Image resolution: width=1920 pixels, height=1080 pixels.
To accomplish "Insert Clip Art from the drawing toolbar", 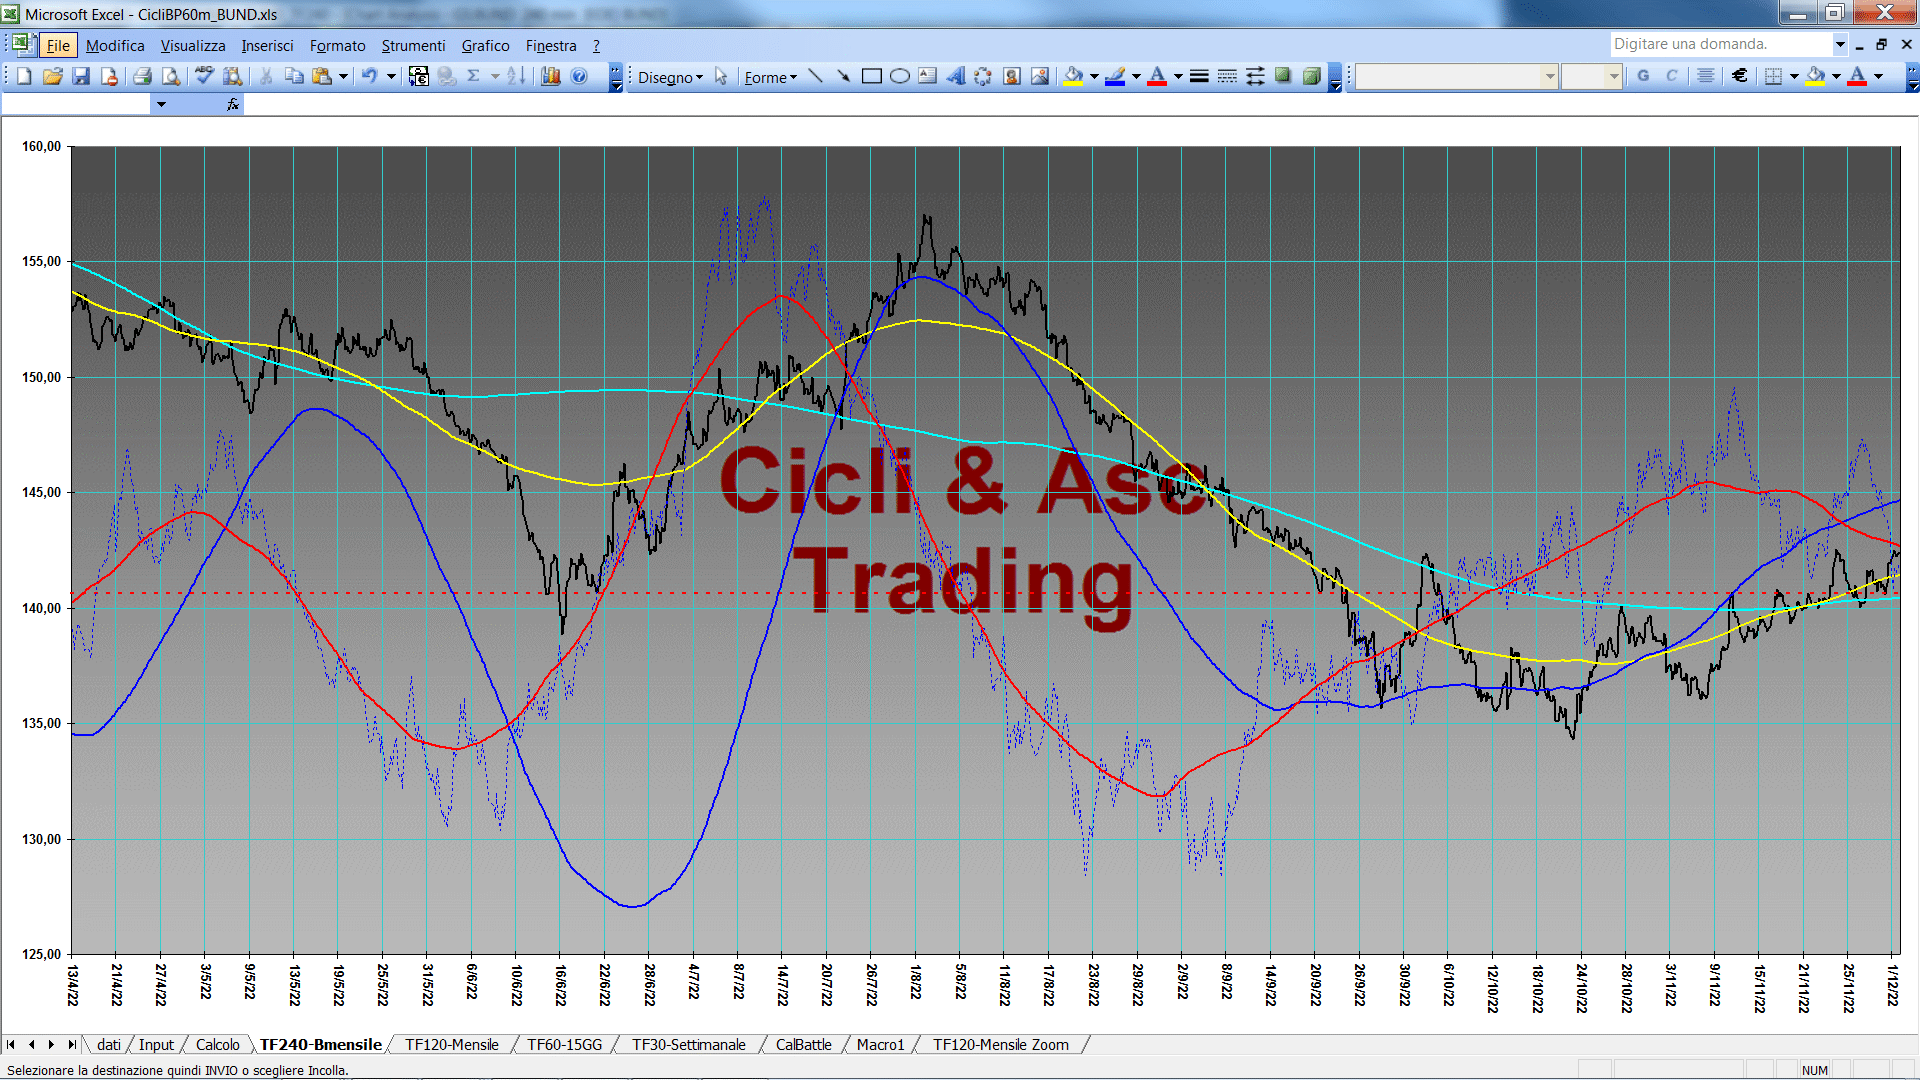I will point(1011,76).
